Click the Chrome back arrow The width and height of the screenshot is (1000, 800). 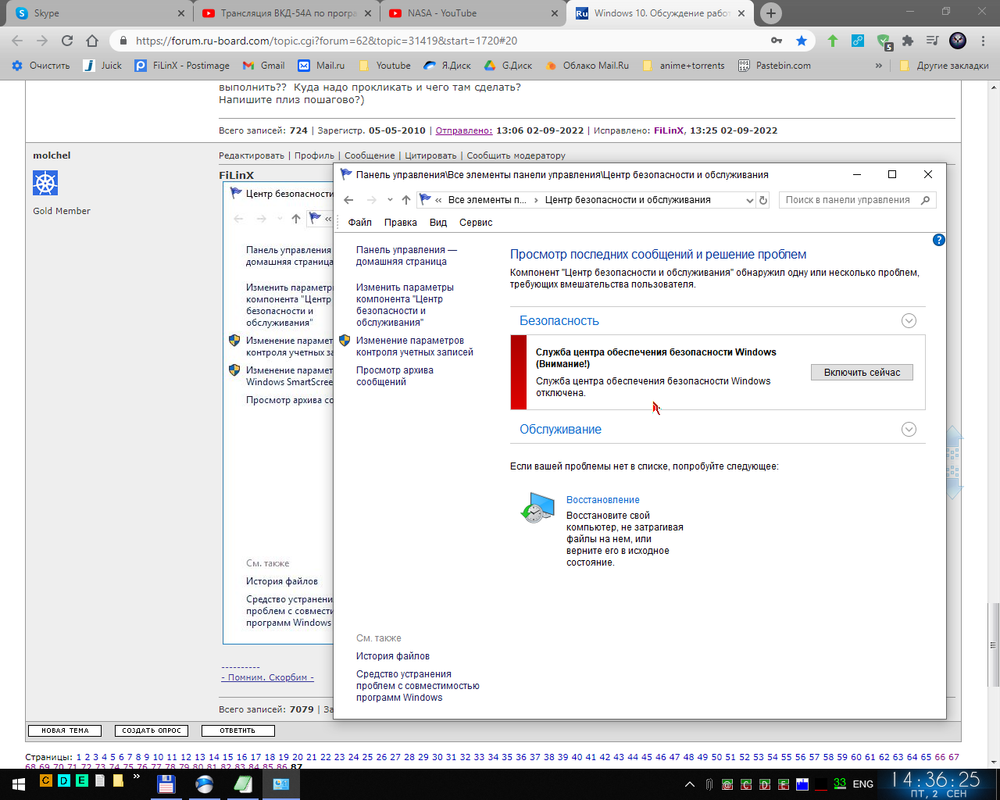tap(17, 41)
